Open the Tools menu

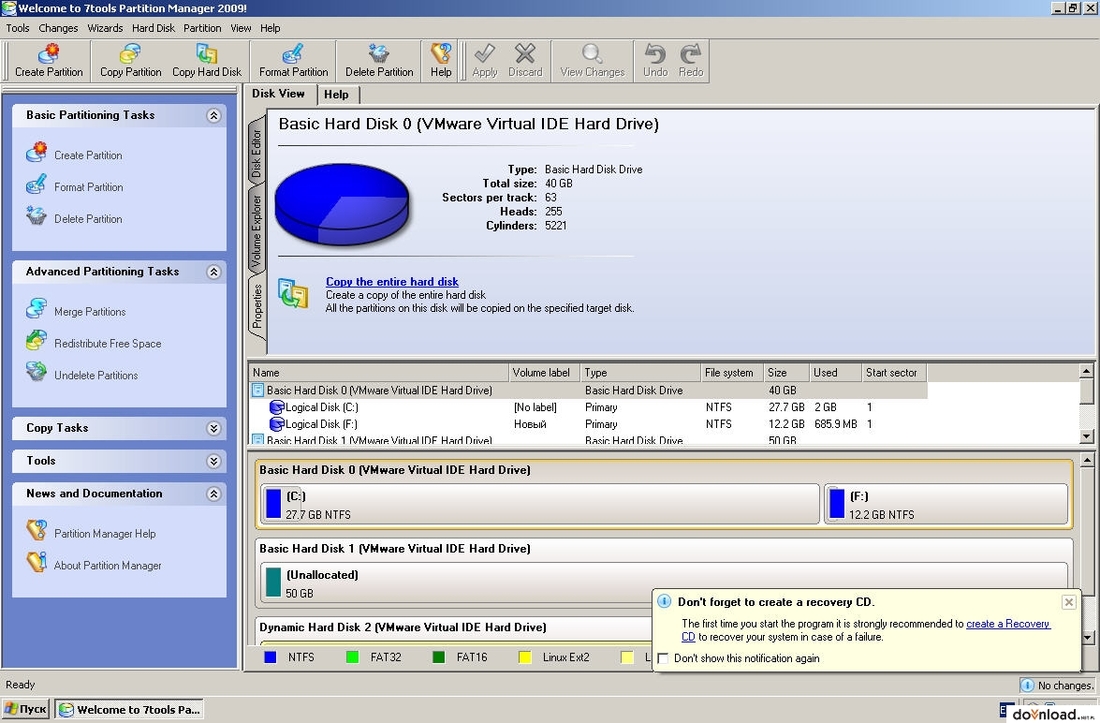[x=18, y=28]
